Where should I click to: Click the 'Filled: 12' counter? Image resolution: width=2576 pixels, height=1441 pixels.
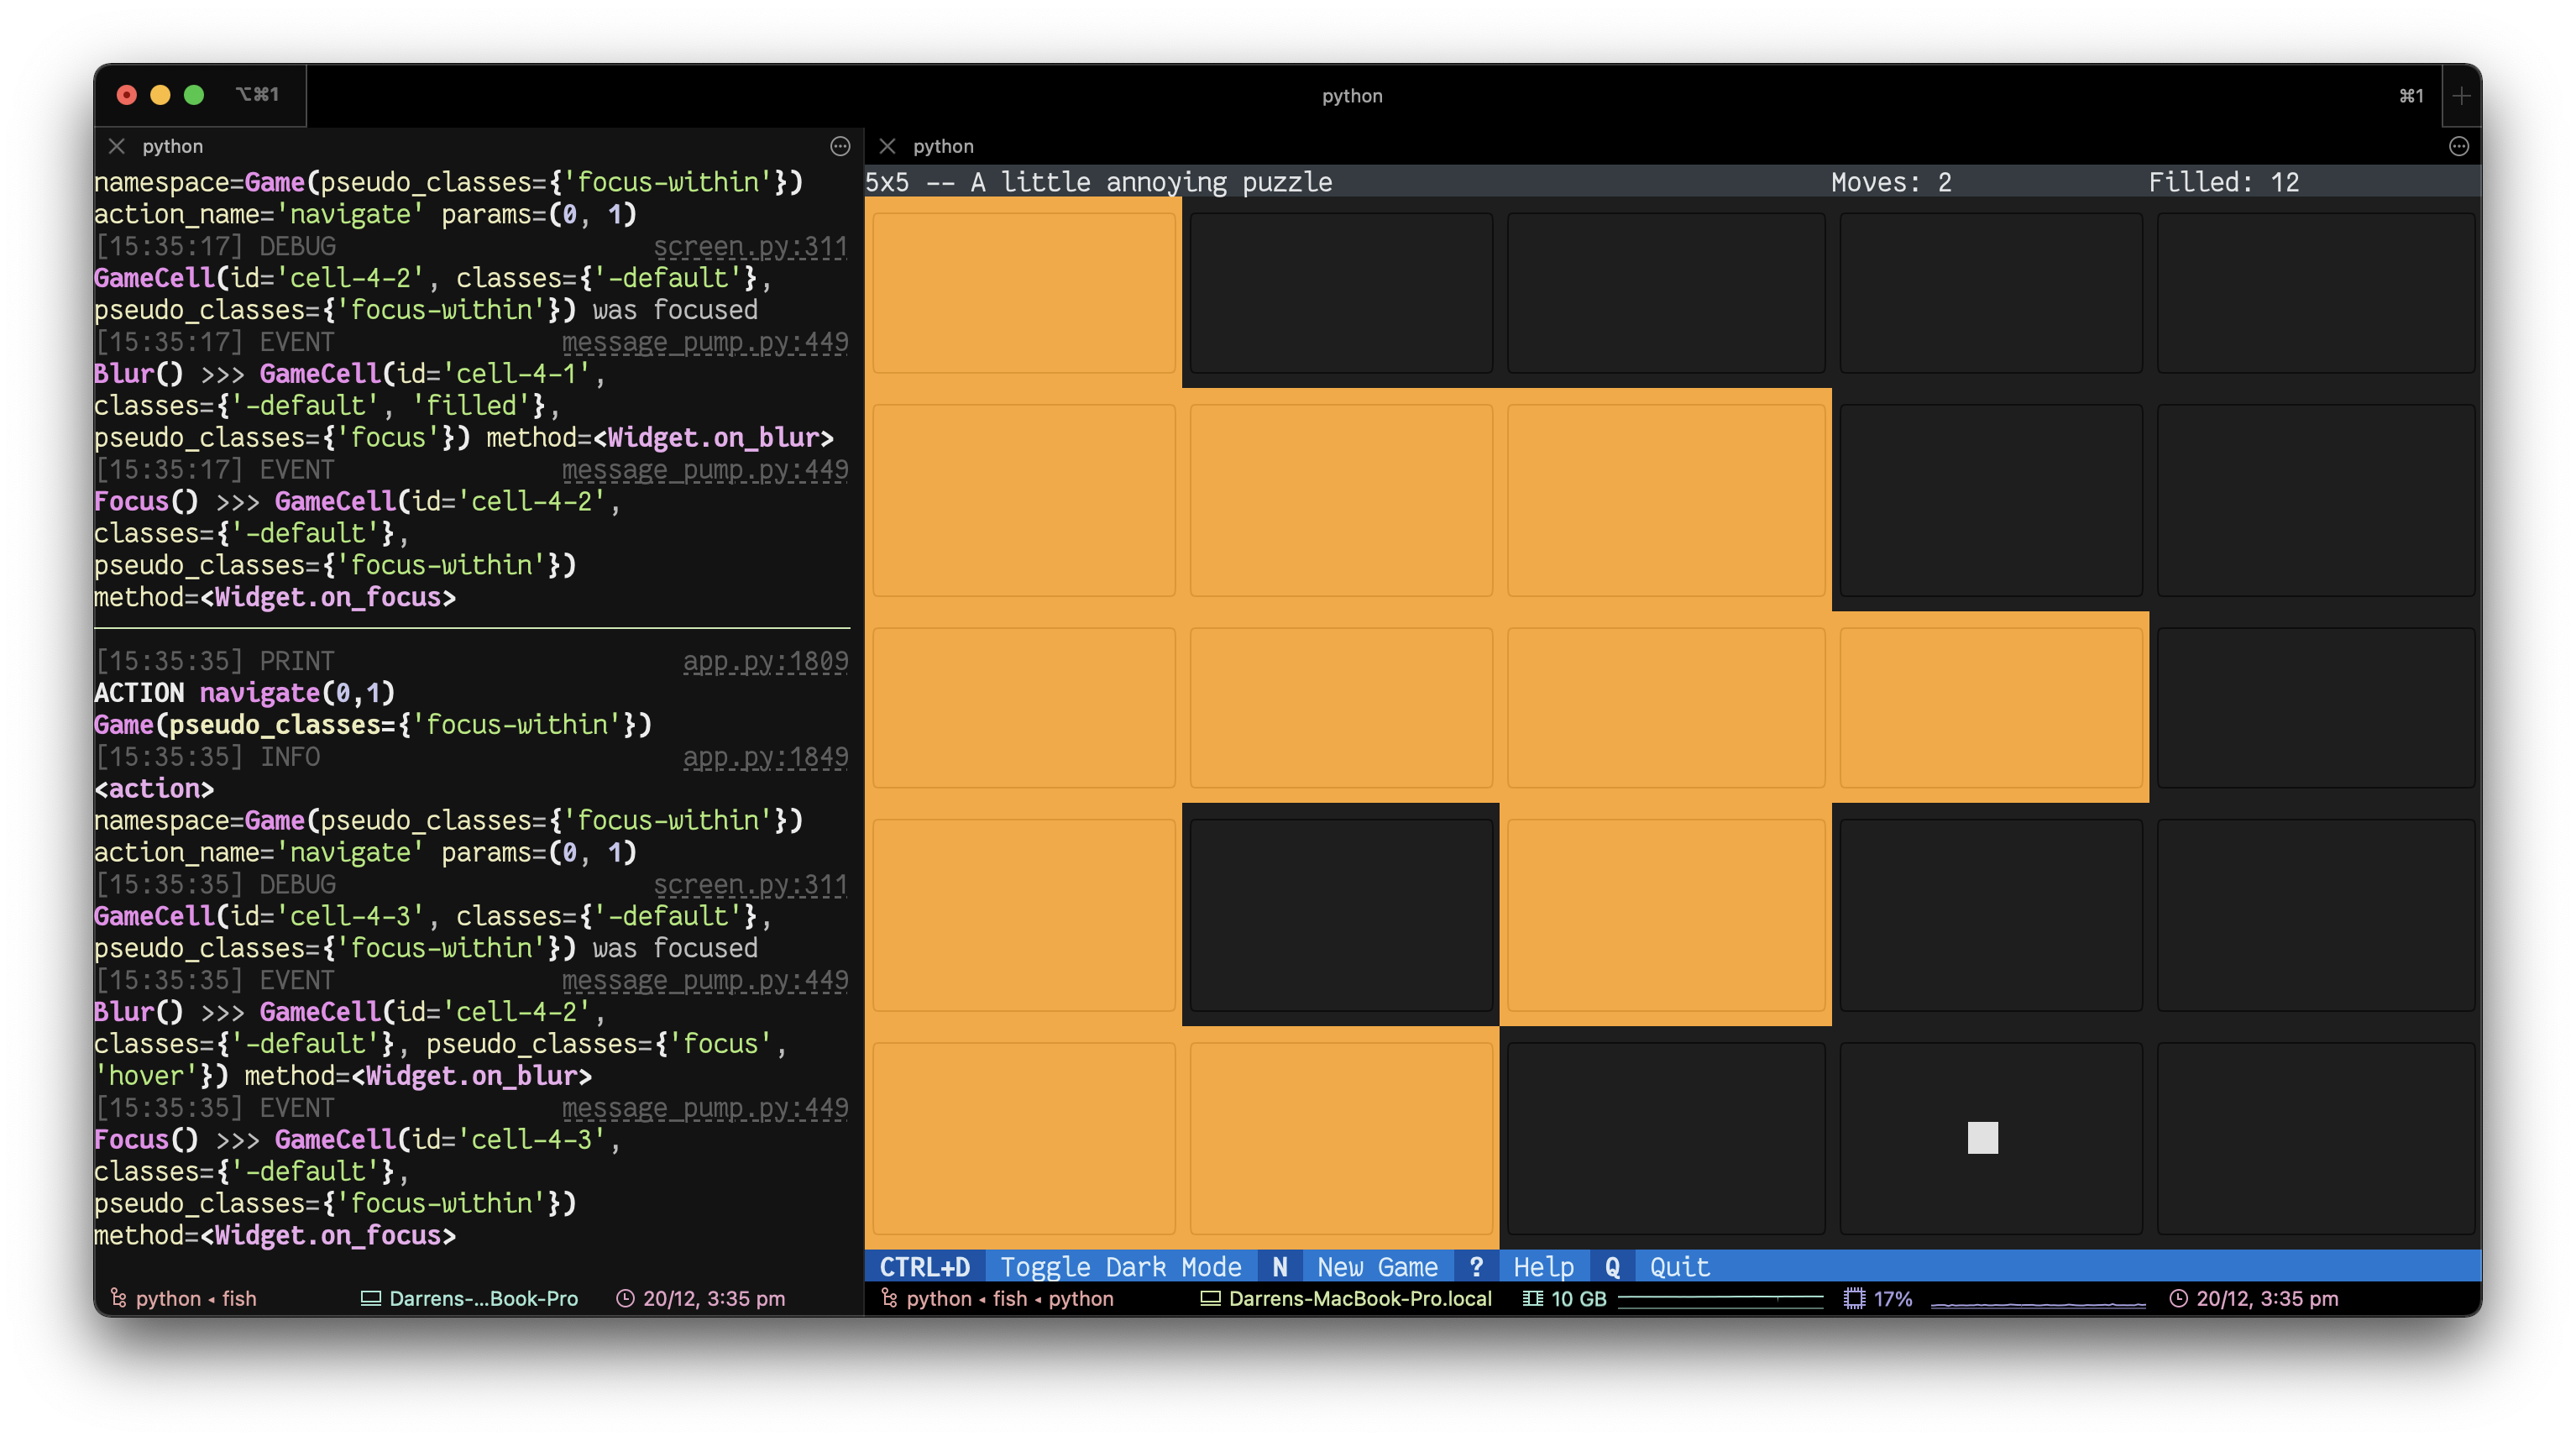(x=2224, y=182)
